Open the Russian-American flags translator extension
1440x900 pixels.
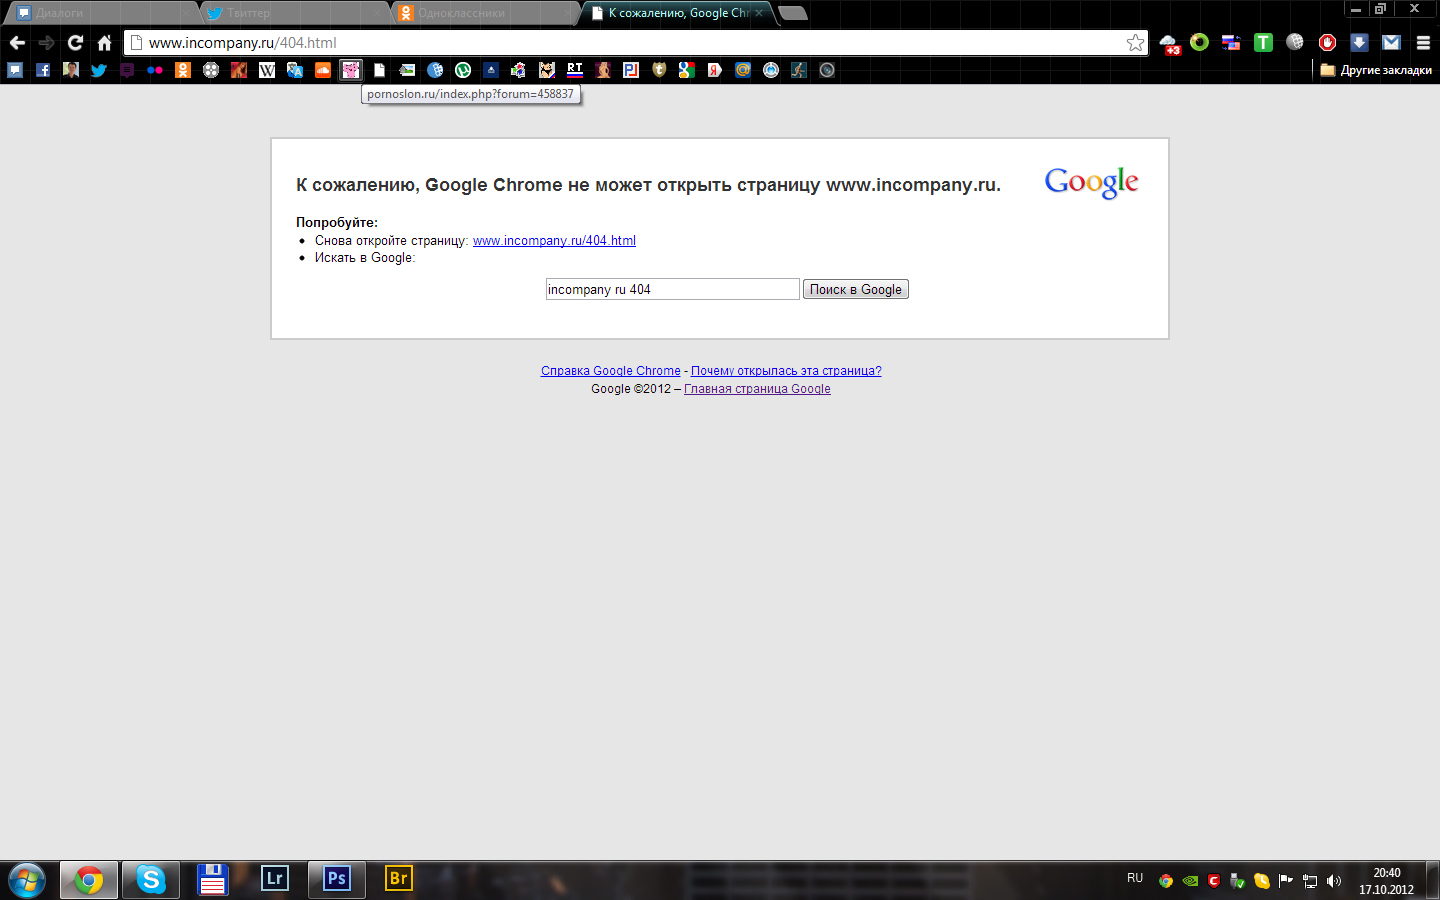pos(1231,43)
